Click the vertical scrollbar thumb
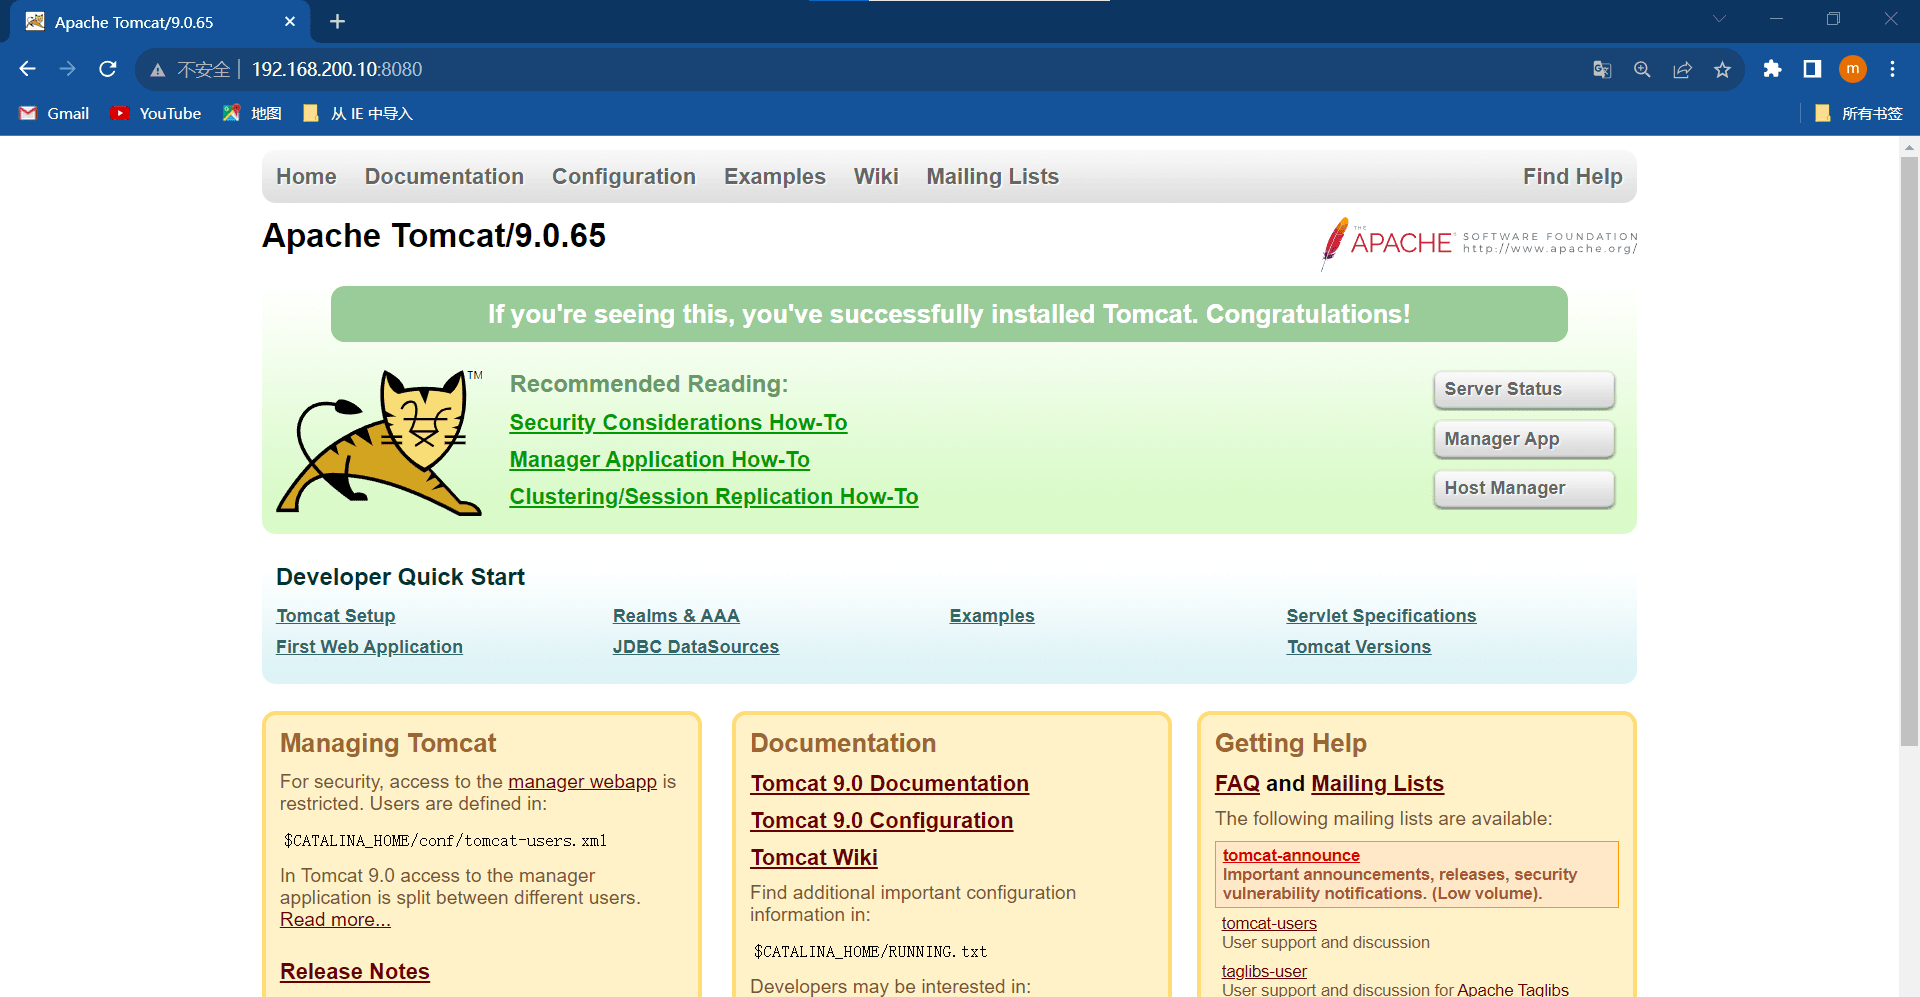 1909,451
